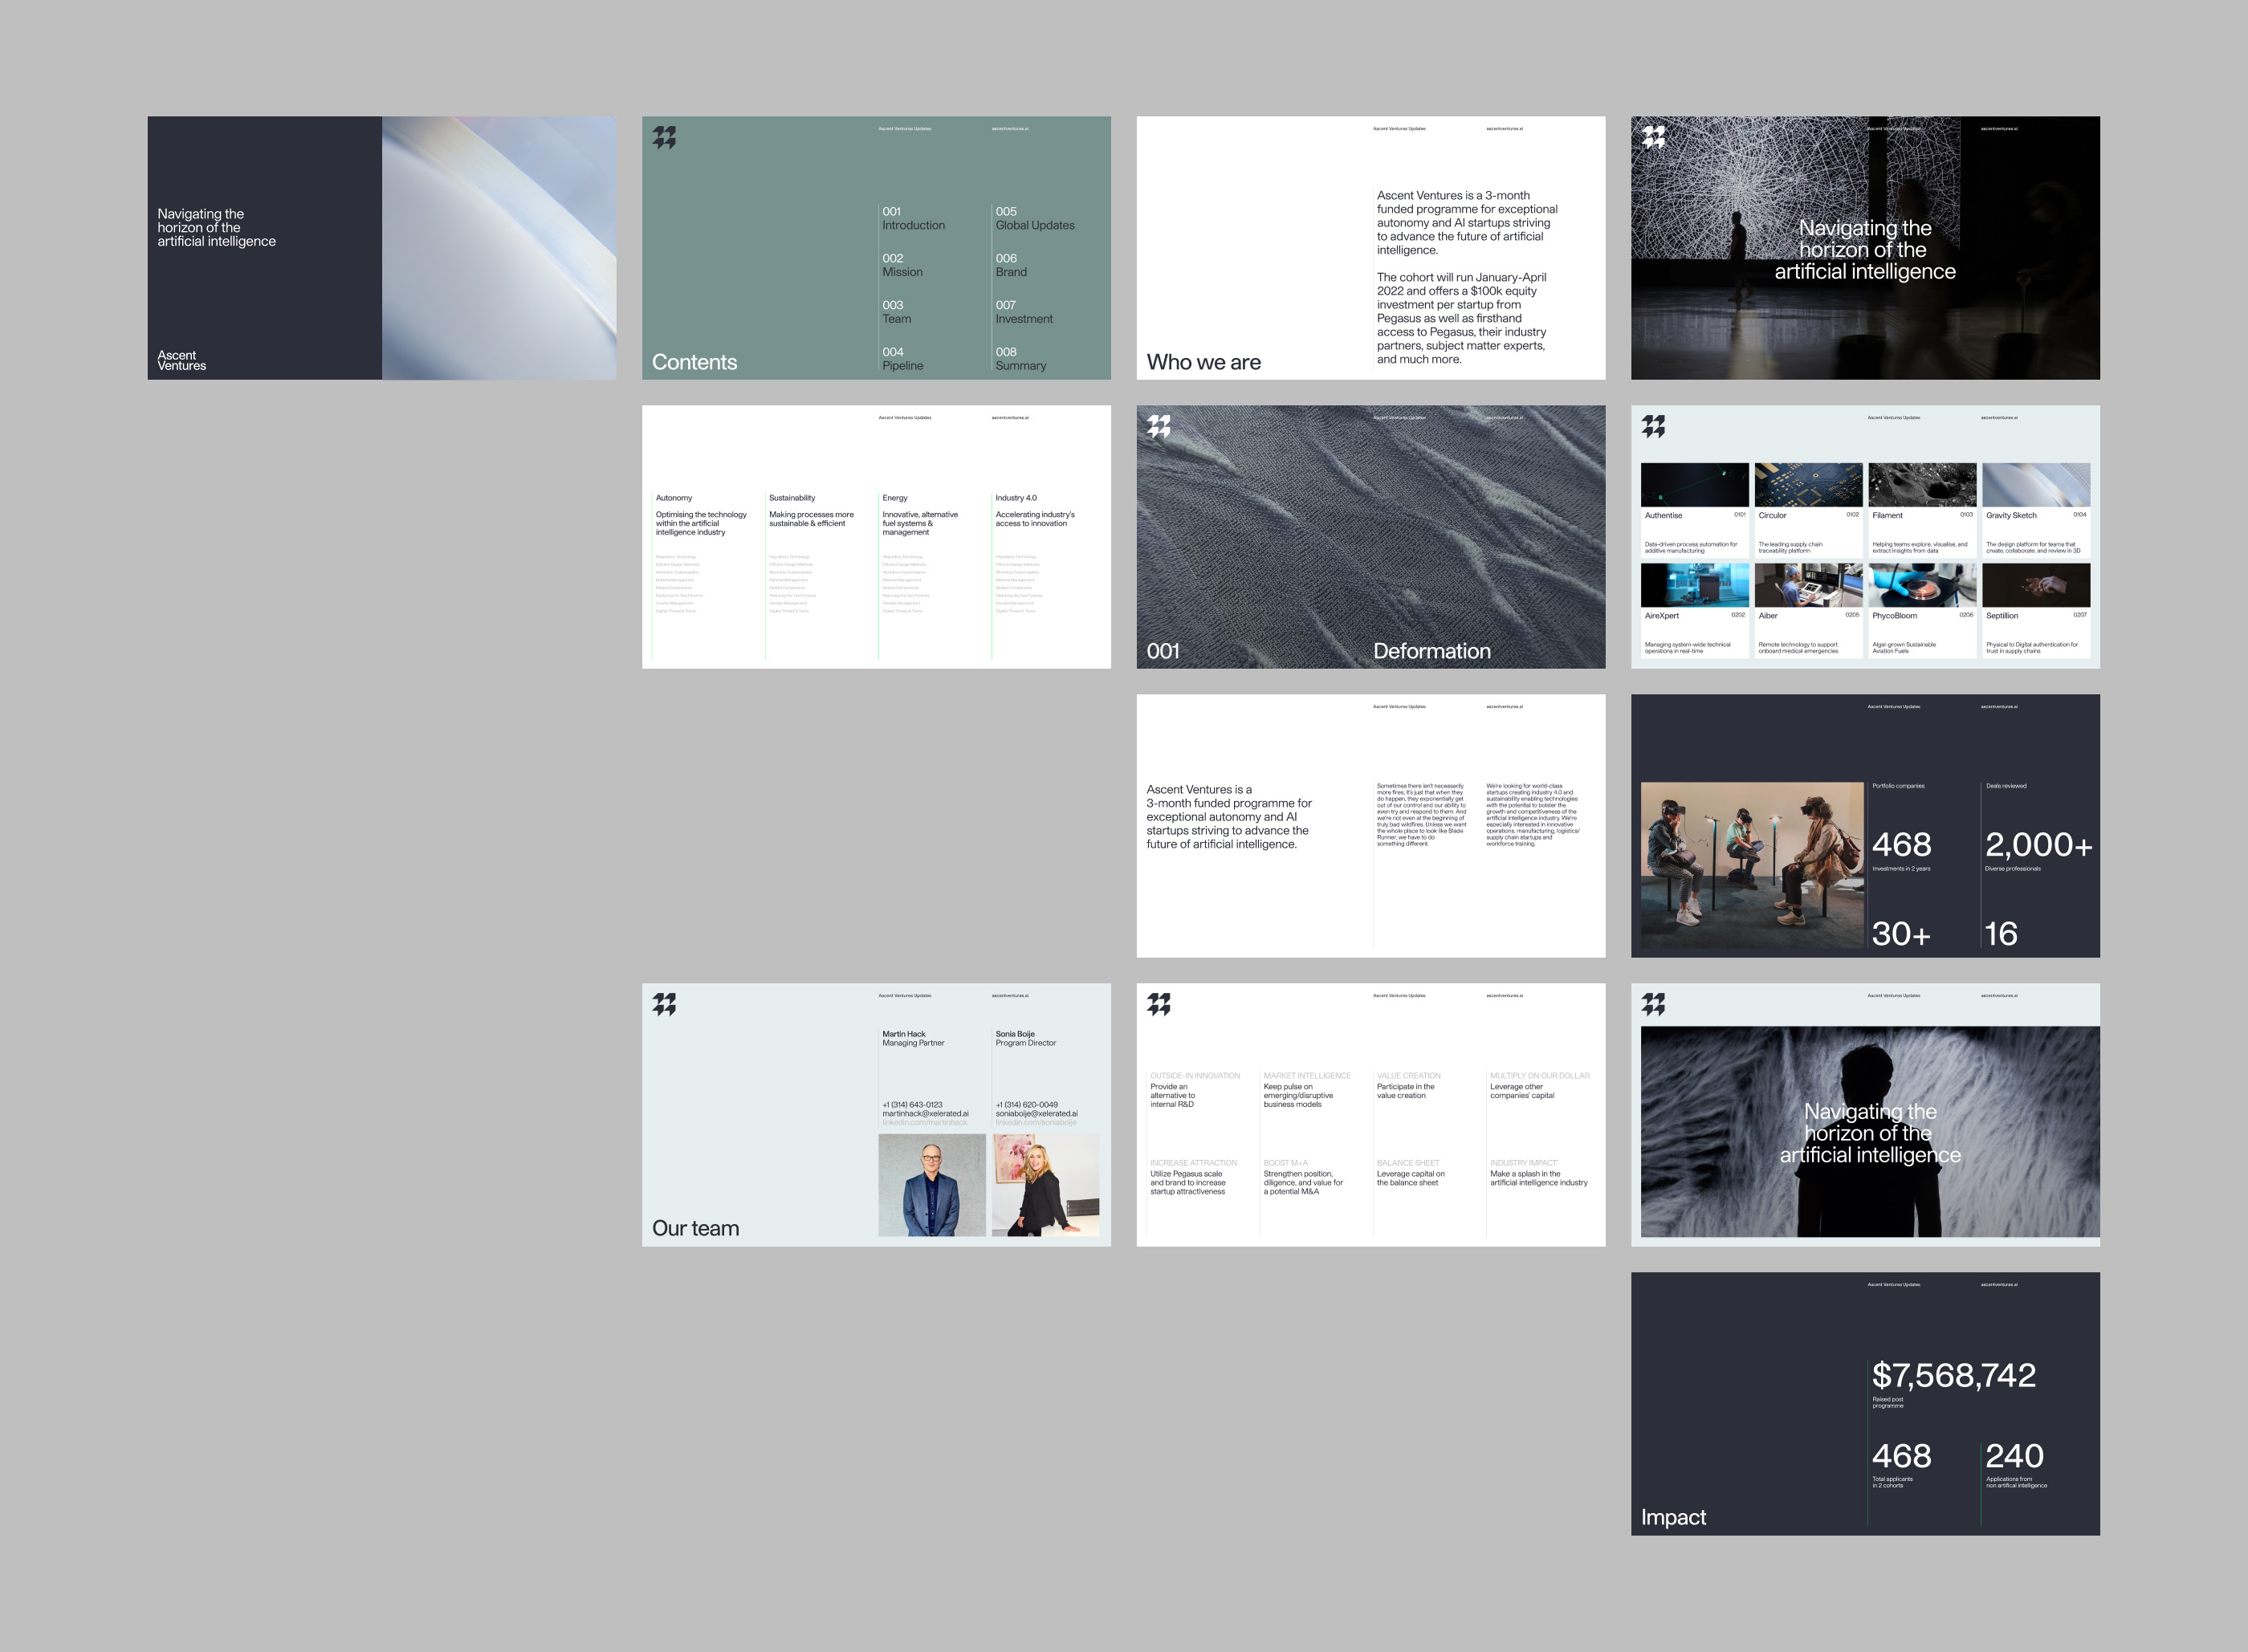Select the Septillion company image
2248x1652 pixels.
[2036, 585]
